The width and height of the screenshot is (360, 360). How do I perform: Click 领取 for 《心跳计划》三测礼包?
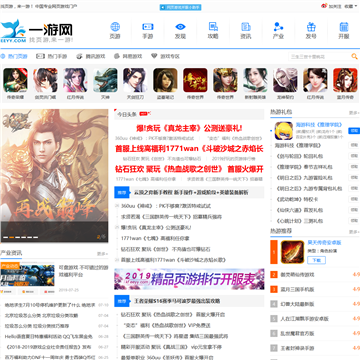tap(354, 221)
